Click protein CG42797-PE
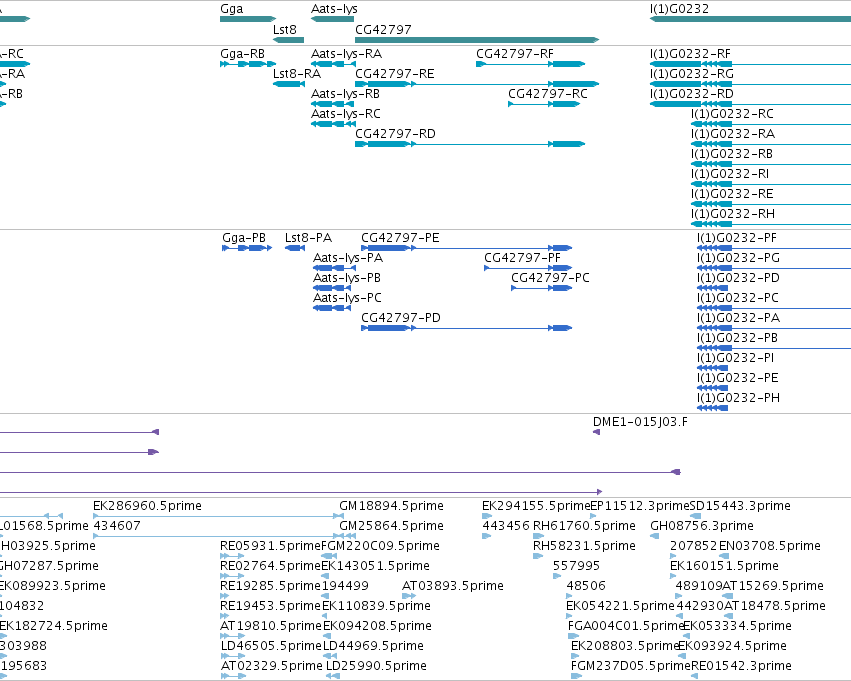This screenshot has width=851, height=681. (467, 248)
